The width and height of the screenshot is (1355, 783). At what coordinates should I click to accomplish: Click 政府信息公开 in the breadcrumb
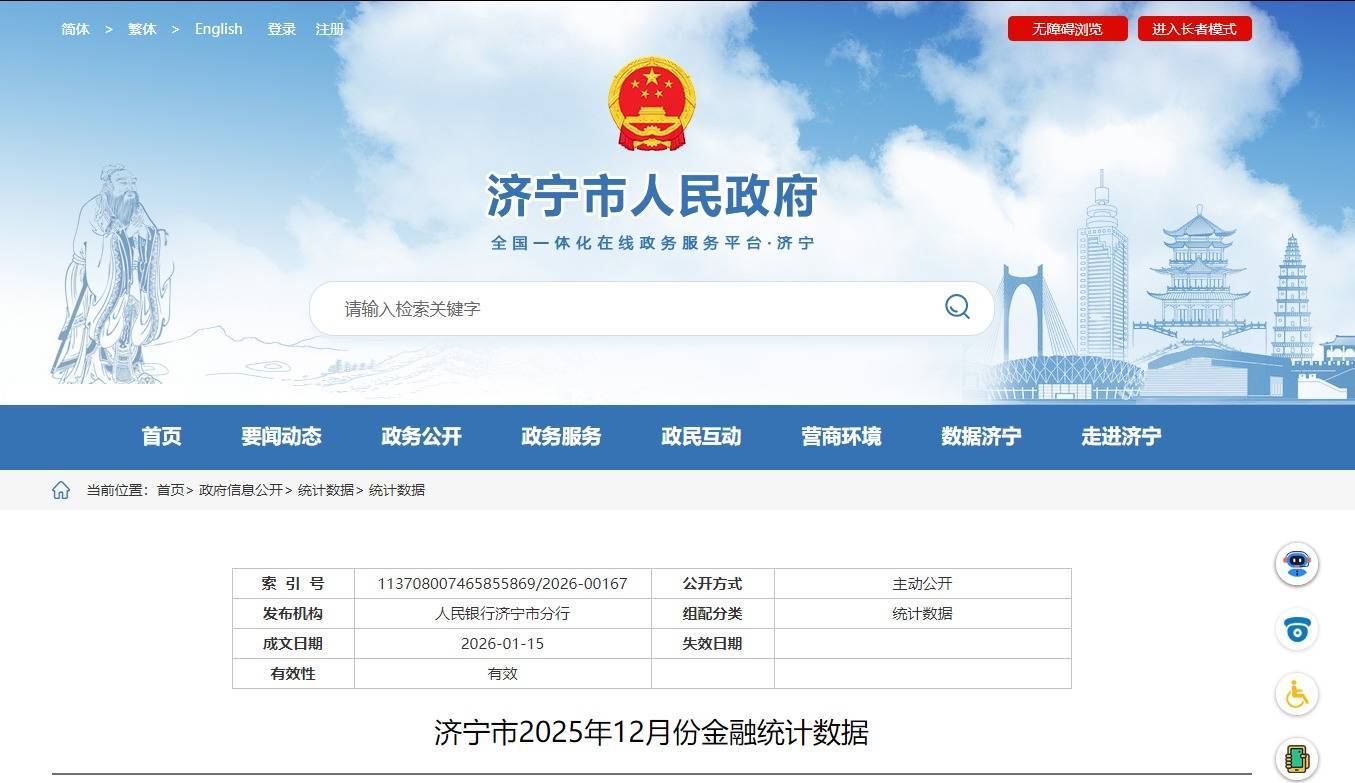click(x=241, y=490)
